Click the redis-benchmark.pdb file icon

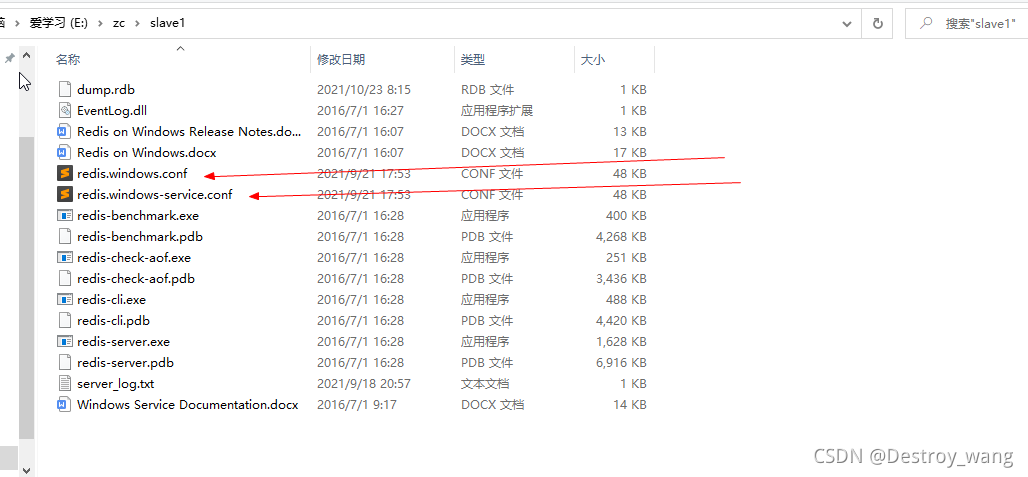[x=64, y=237]
